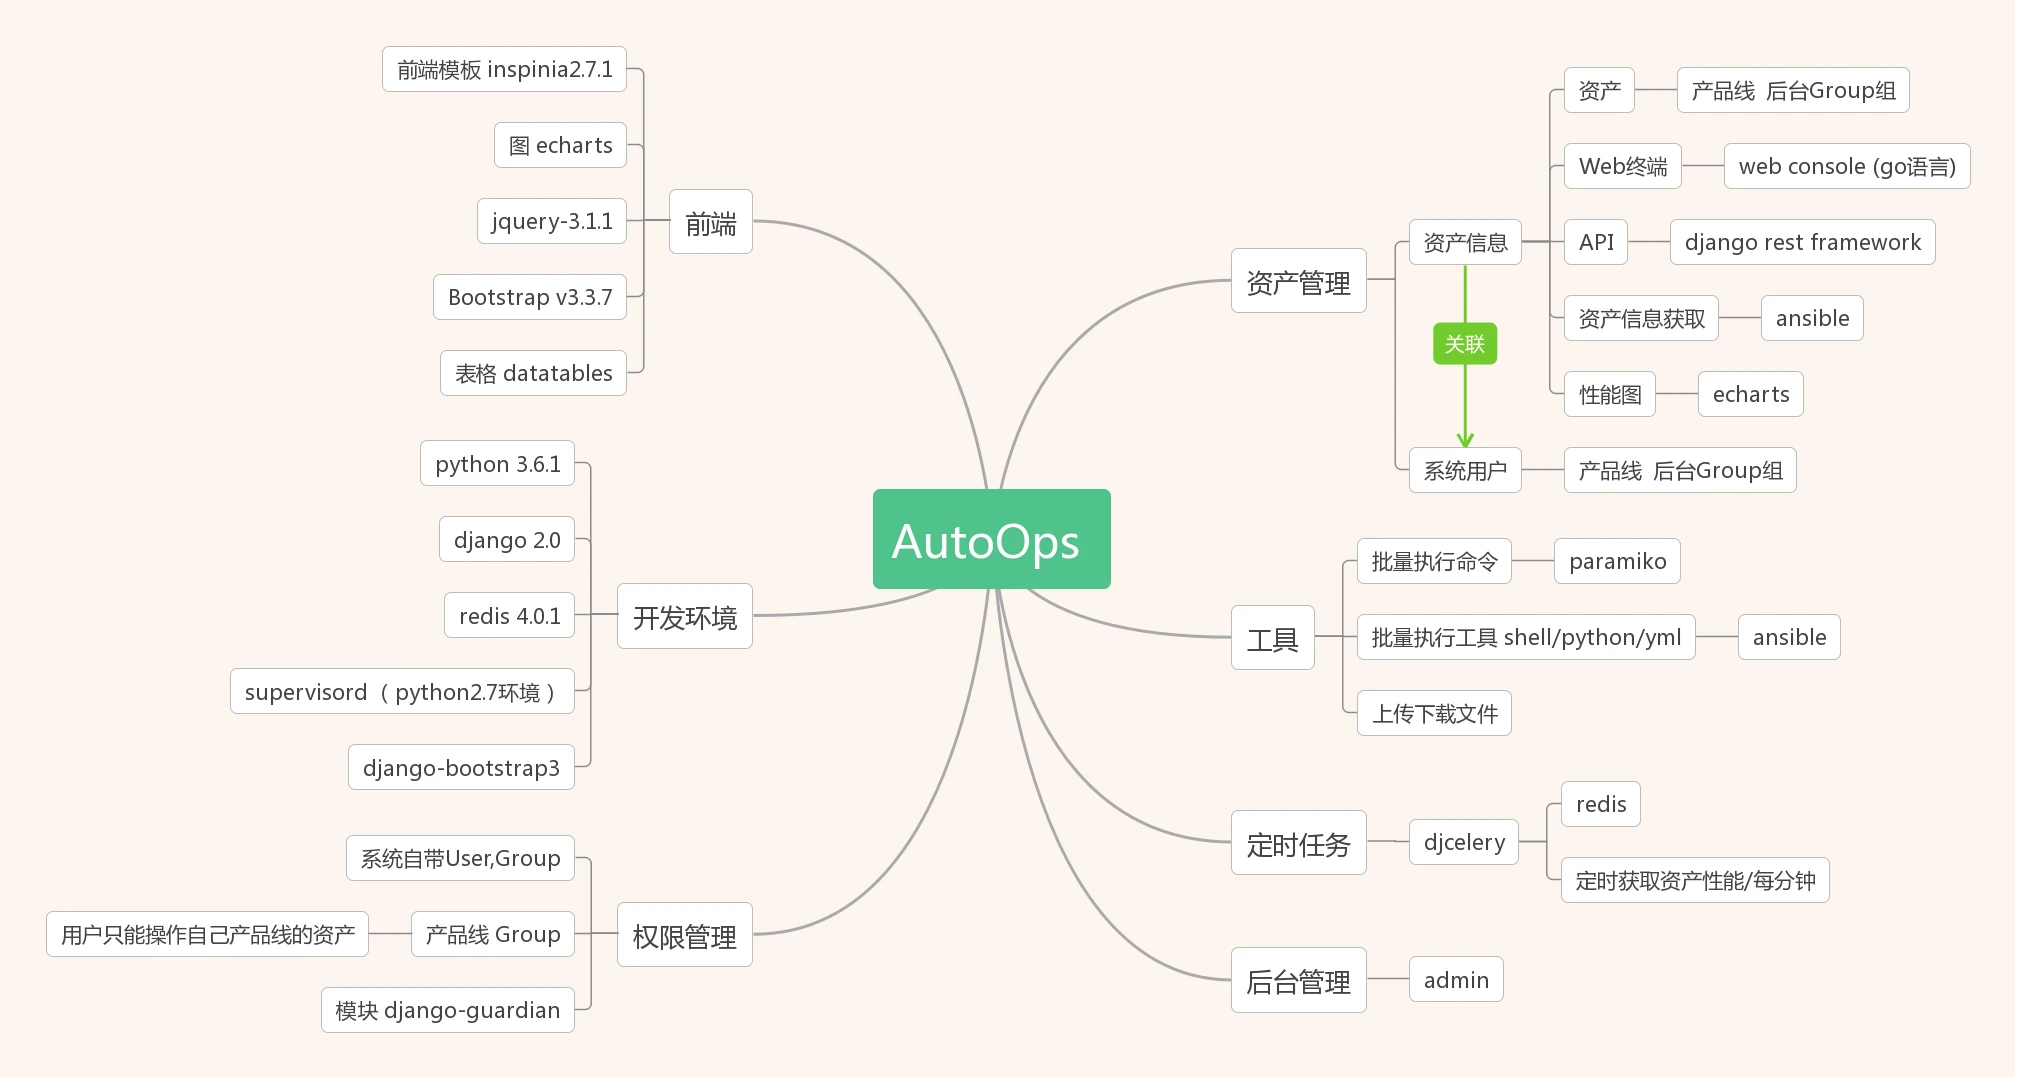Click the redis node under djcelery
This screenshot has width=2028, height=1084.
1601,804
